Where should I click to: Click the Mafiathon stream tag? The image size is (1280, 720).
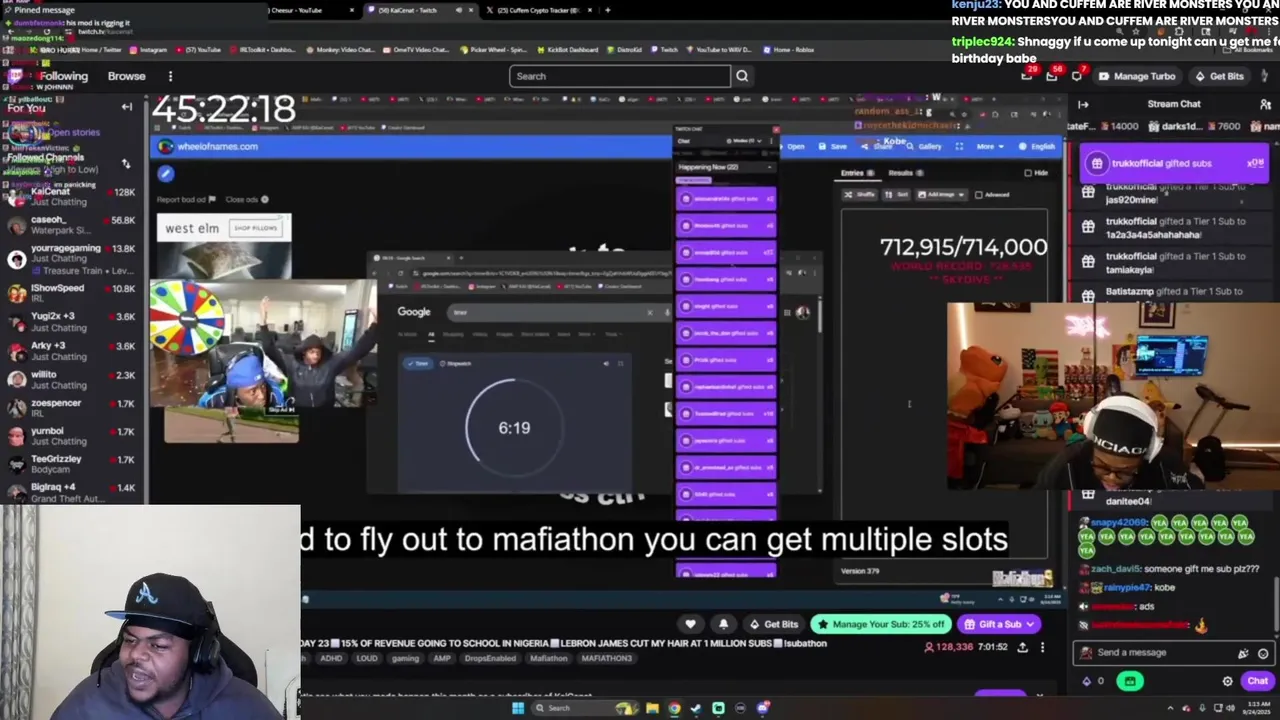click(548, 659)
